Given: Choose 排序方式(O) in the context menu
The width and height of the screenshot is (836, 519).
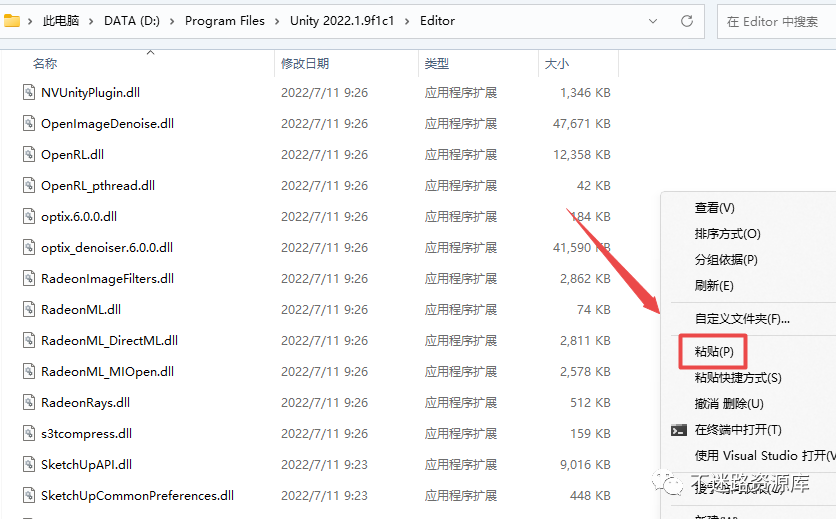Looking at the screenshot, I should [x=727, y=234].
